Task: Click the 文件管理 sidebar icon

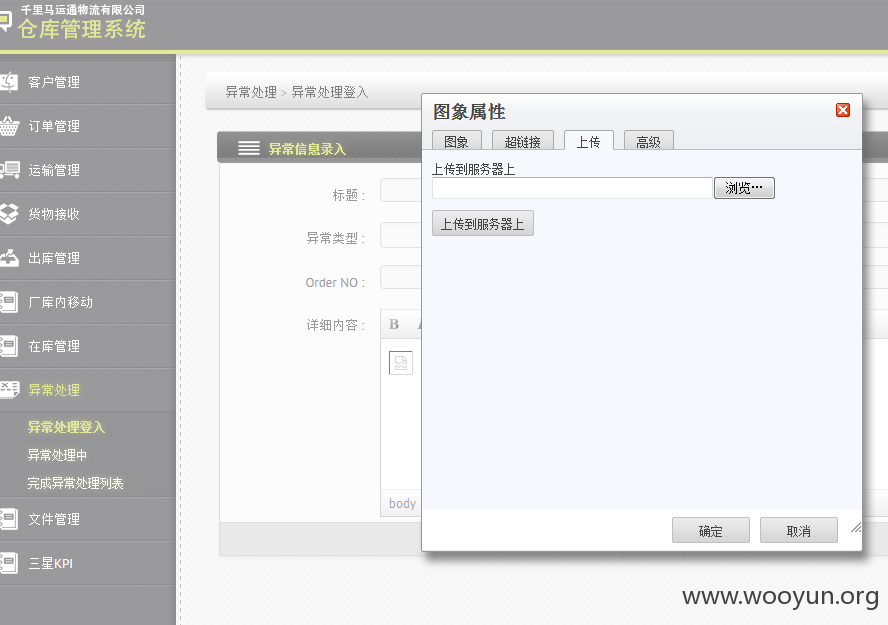Action: point(8,519)
